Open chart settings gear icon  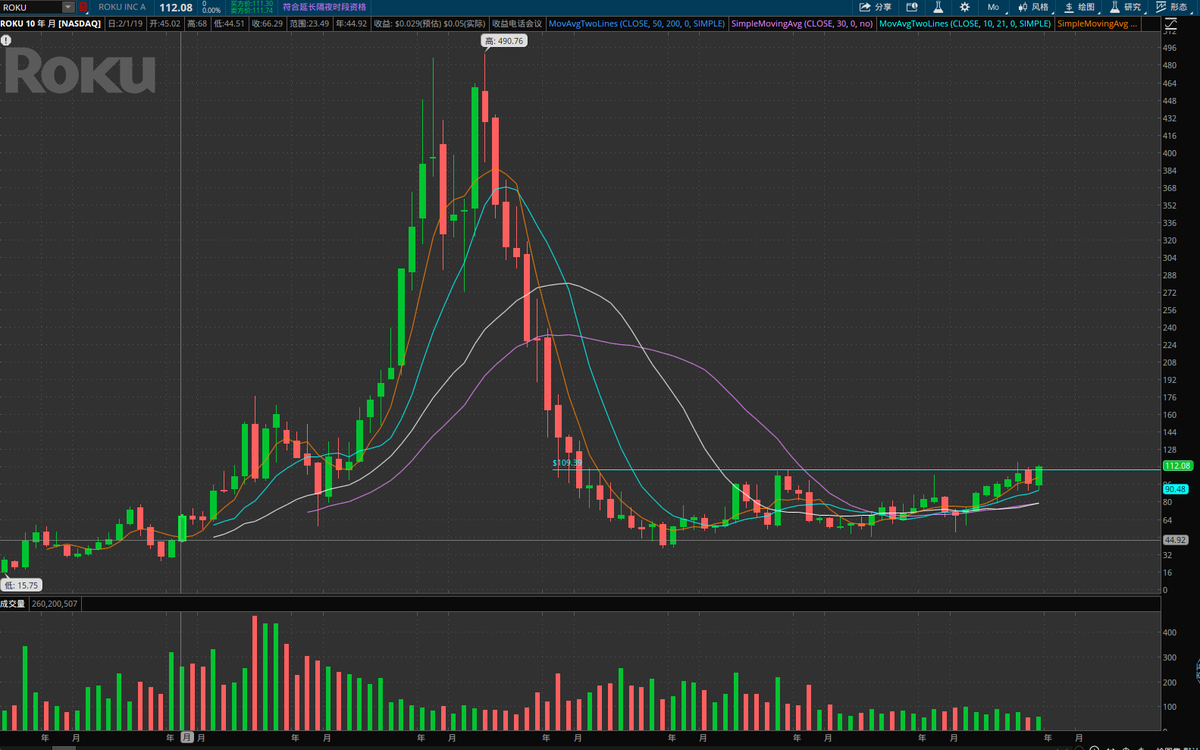tap(965, 7)
